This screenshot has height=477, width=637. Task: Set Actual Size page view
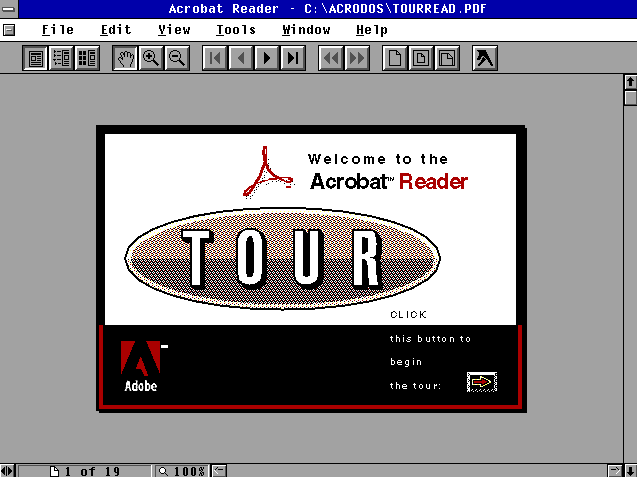395,58
